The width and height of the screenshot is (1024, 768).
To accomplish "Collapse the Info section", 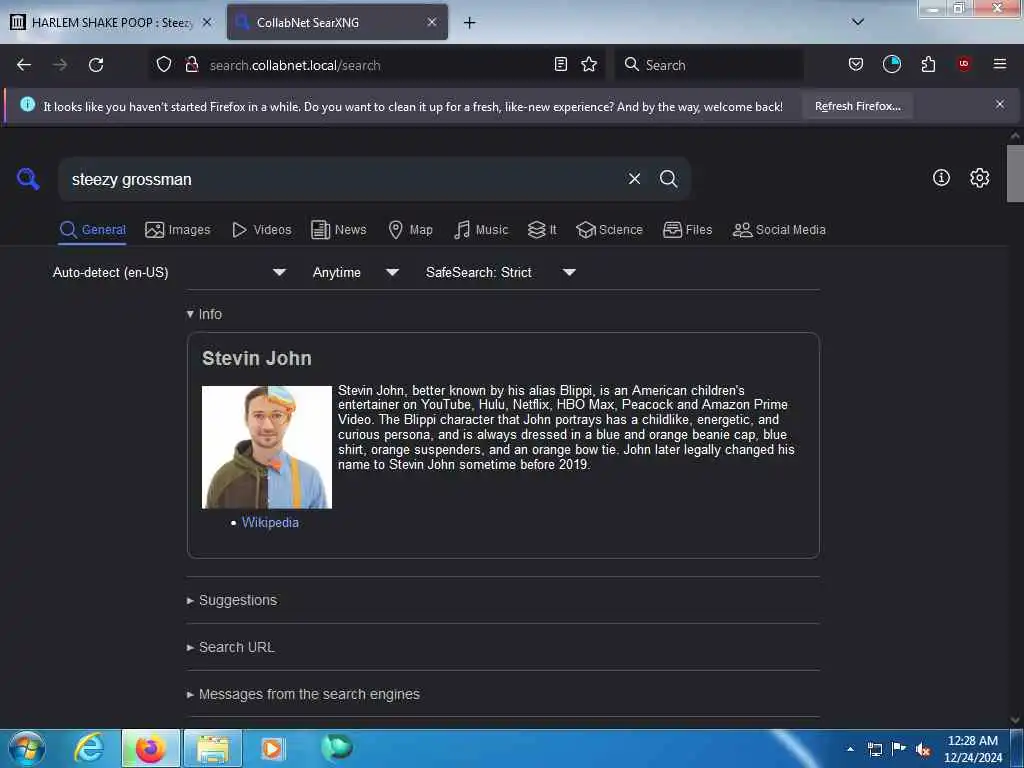I will point(204,314).
